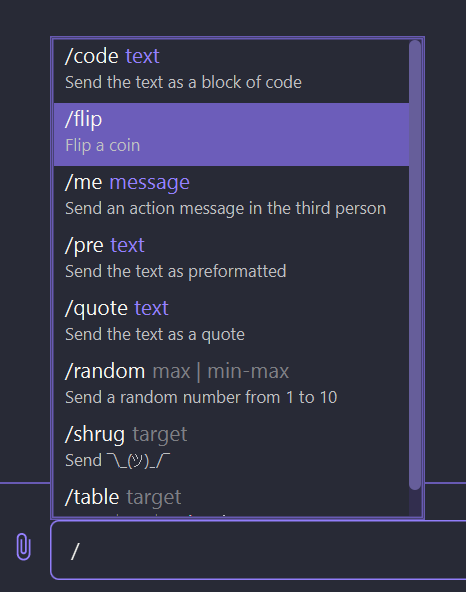Click the "max | min-max" hint of /random

click(x=221, y=372)
